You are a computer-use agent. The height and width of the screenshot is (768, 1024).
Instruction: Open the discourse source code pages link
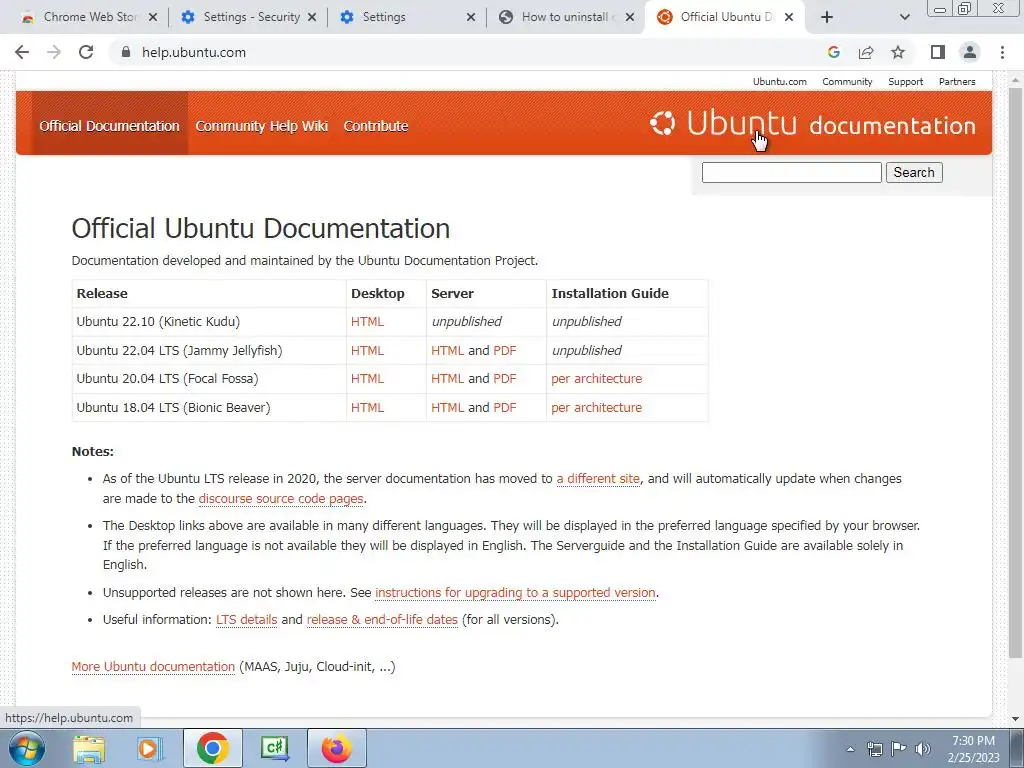[x=281, y=498]
